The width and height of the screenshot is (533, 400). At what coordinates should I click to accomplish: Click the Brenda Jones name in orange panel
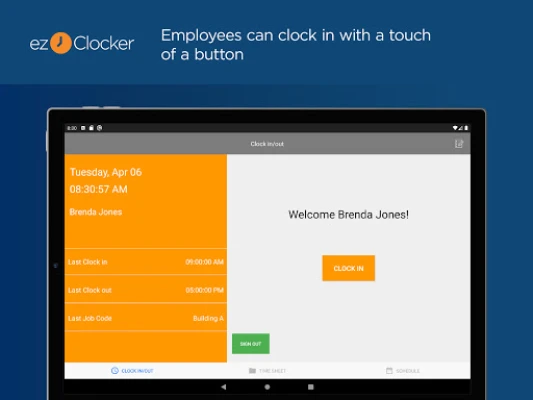96,212
